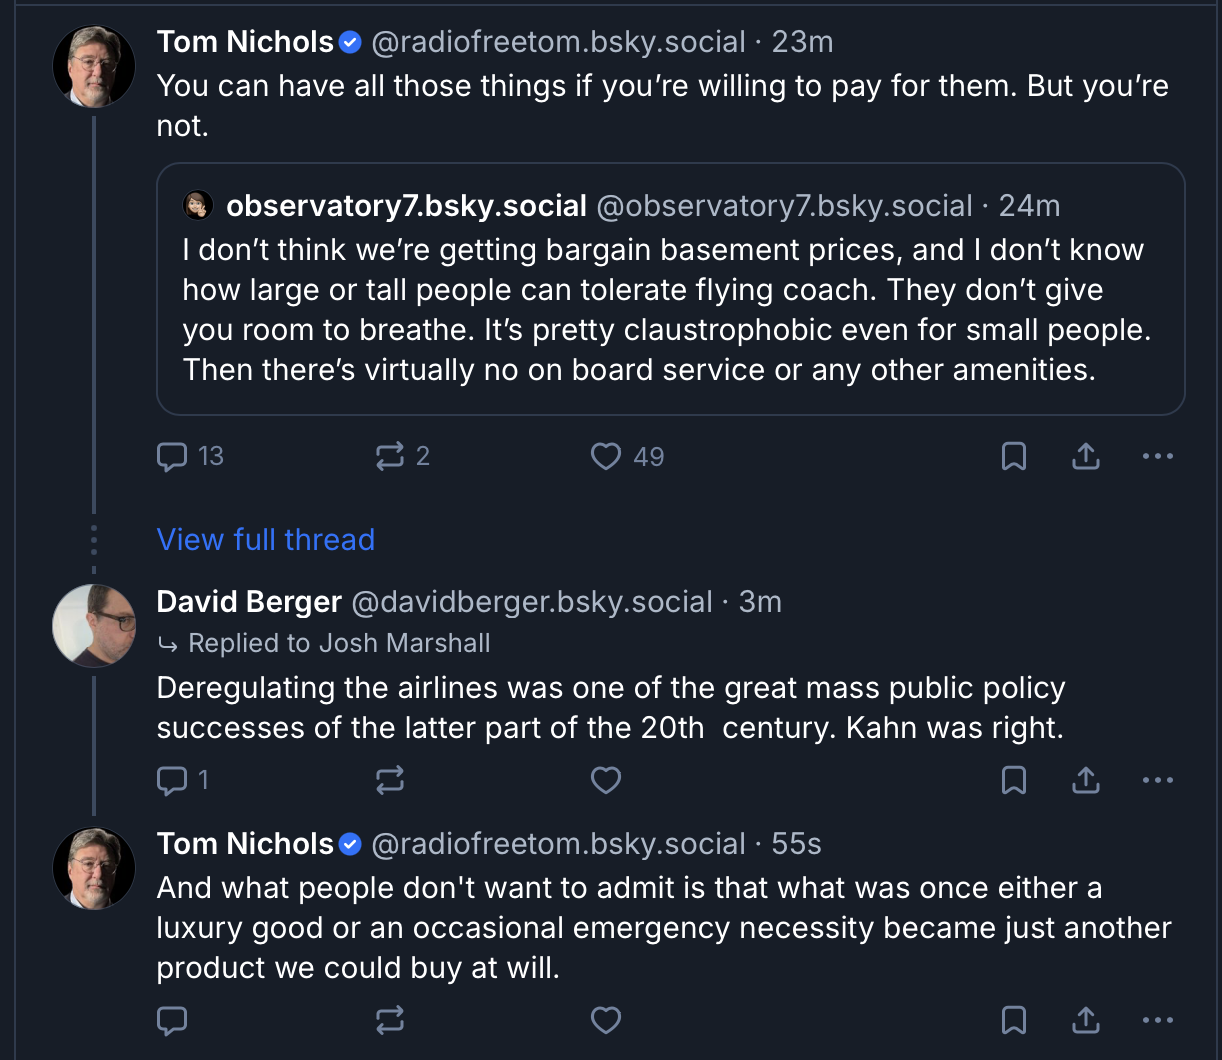Open Tom Nichols' avatar on top post
Viewport: 1222px width, 1060px height.
(x=94, y=67)
